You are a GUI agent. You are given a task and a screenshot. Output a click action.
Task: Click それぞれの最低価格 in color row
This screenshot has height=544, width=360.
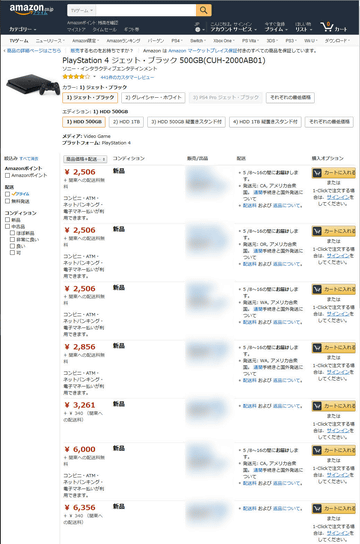290,98
